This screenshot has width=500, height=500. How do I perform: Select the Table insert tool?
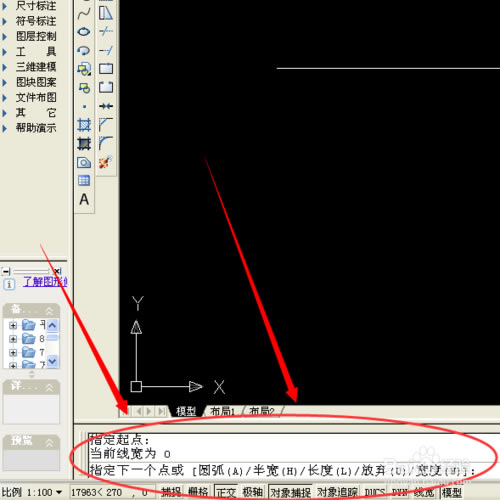84,181
